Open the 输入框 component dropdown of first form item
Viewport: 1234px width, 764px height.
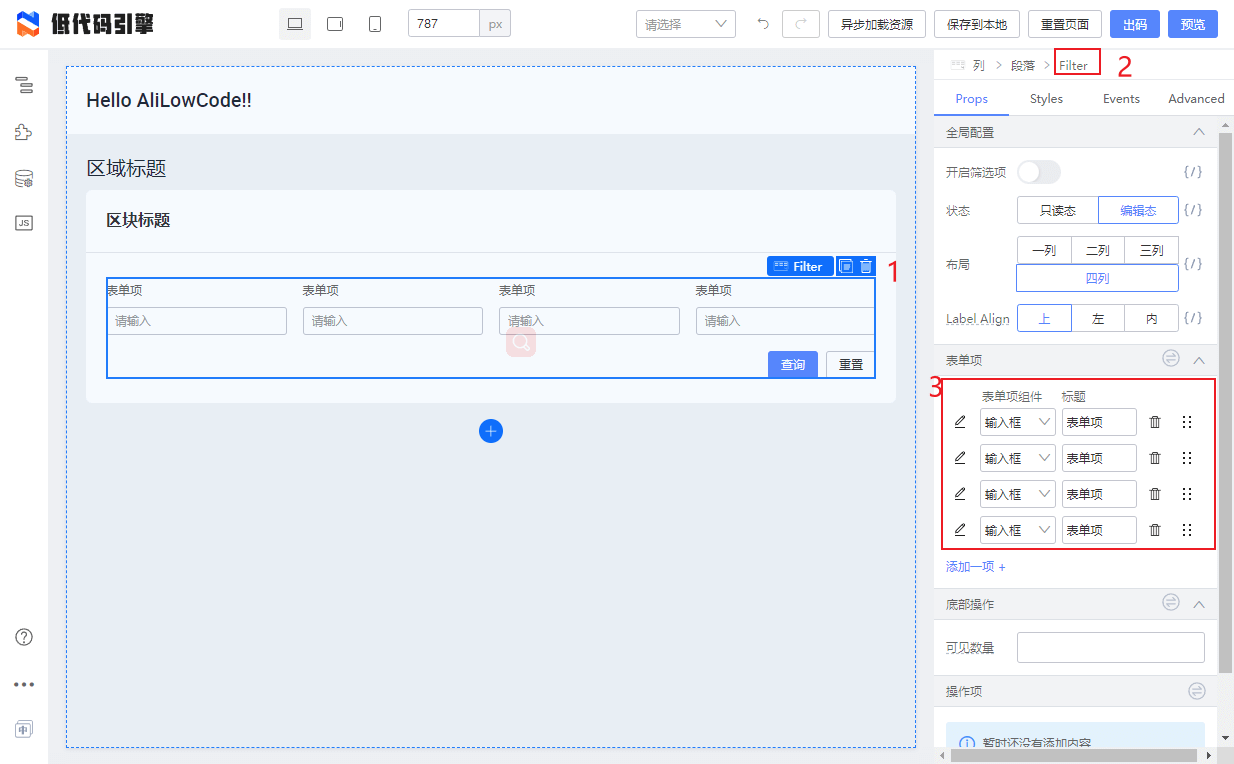(1017, 422)
